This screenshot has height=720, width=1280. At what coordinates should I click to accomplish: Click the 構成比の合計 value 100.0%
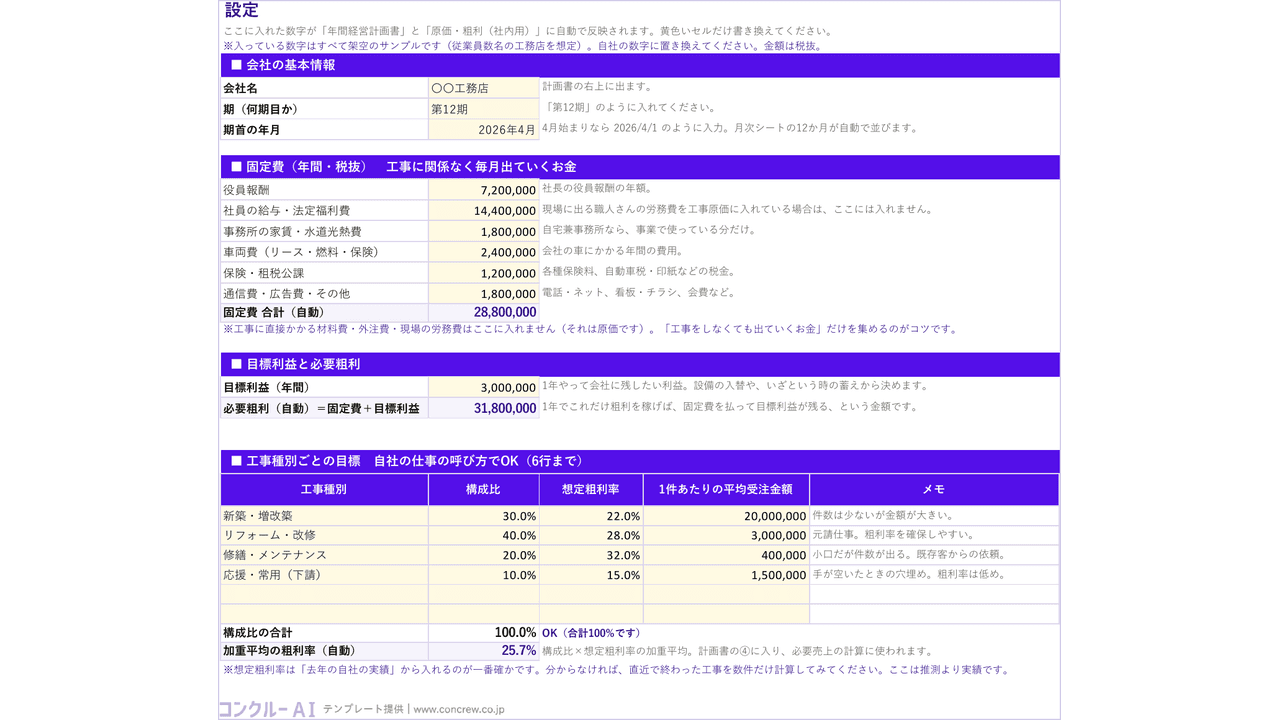[x=484, y=633]
